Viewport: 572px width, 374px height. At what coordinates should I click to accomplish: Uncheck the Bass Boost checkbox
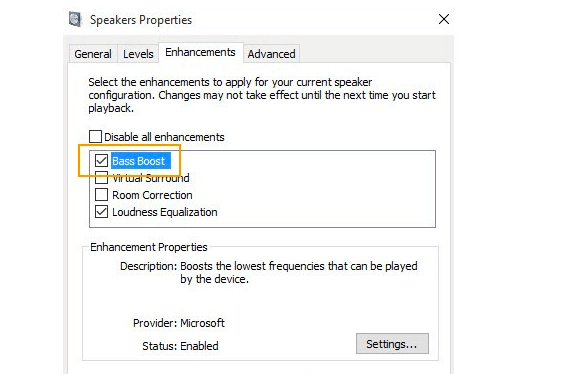101,161
